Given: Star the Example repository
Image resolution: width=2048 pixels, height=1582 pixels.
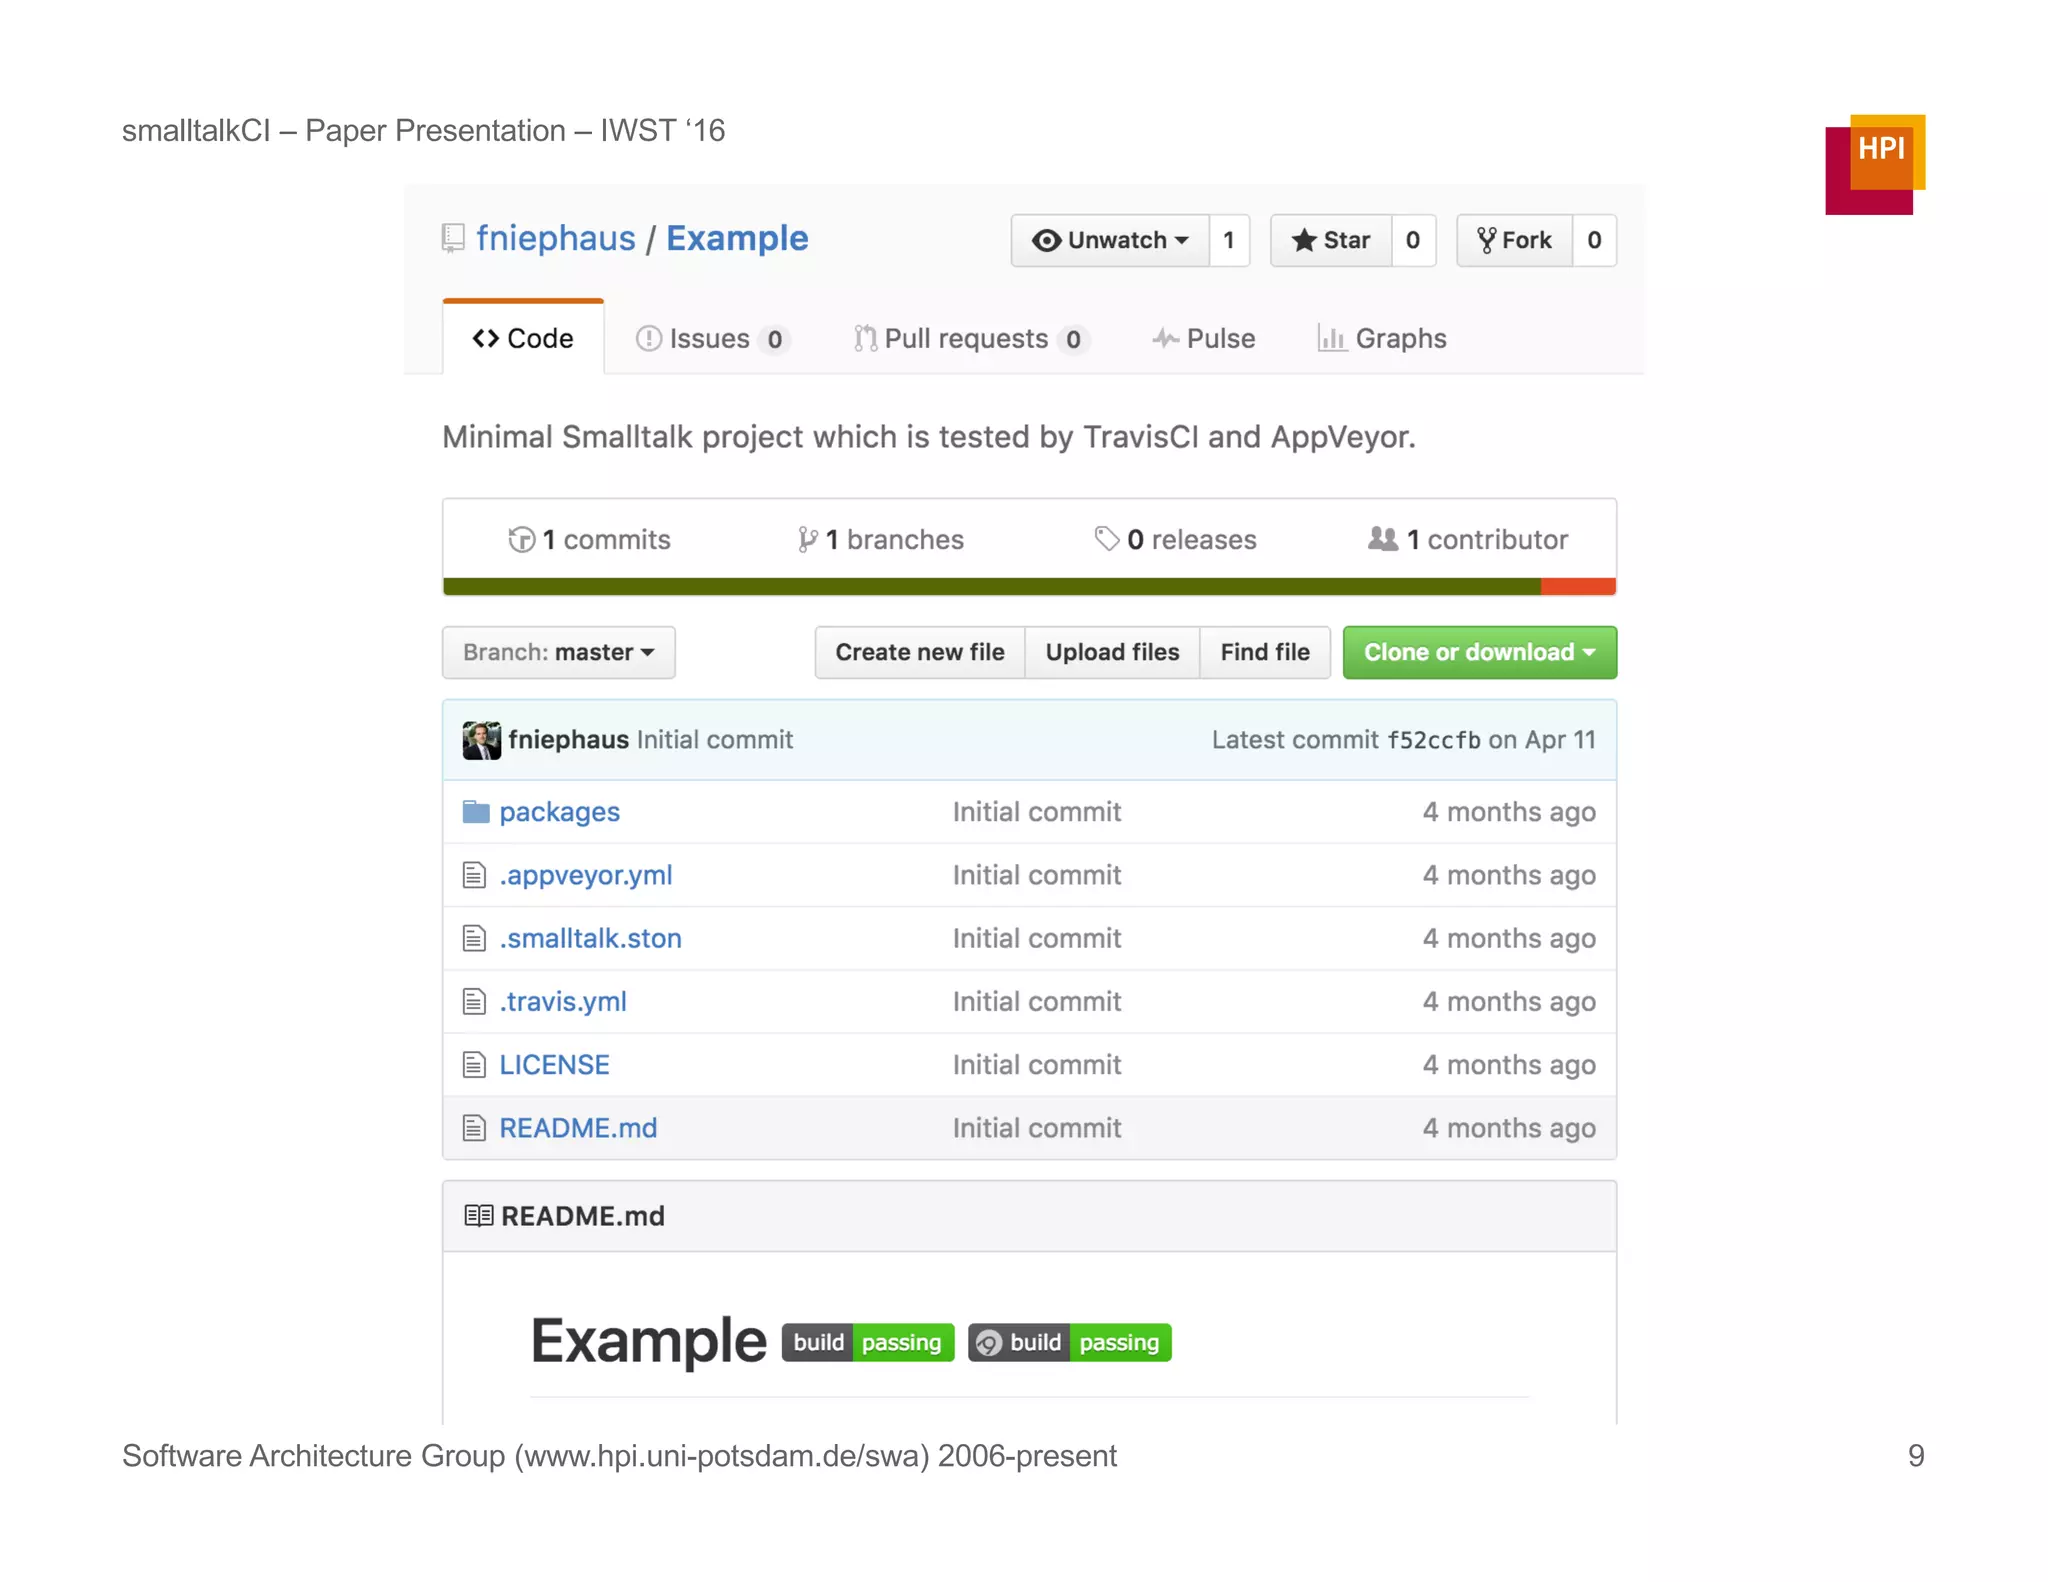Looking at the screenshot, I should point(1331,240).
